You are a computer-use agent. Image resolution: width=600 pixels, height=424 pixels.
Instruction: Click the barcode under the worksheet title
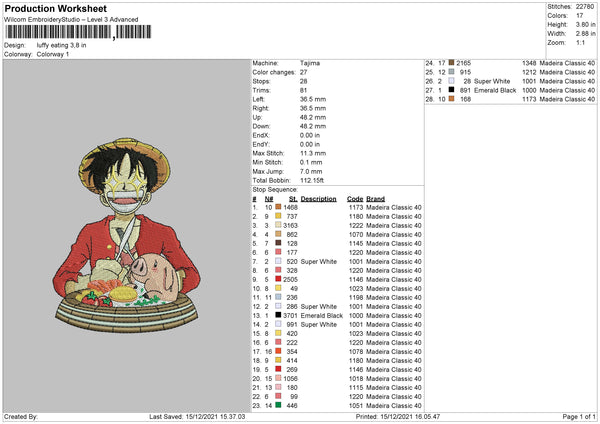(78, 32)
